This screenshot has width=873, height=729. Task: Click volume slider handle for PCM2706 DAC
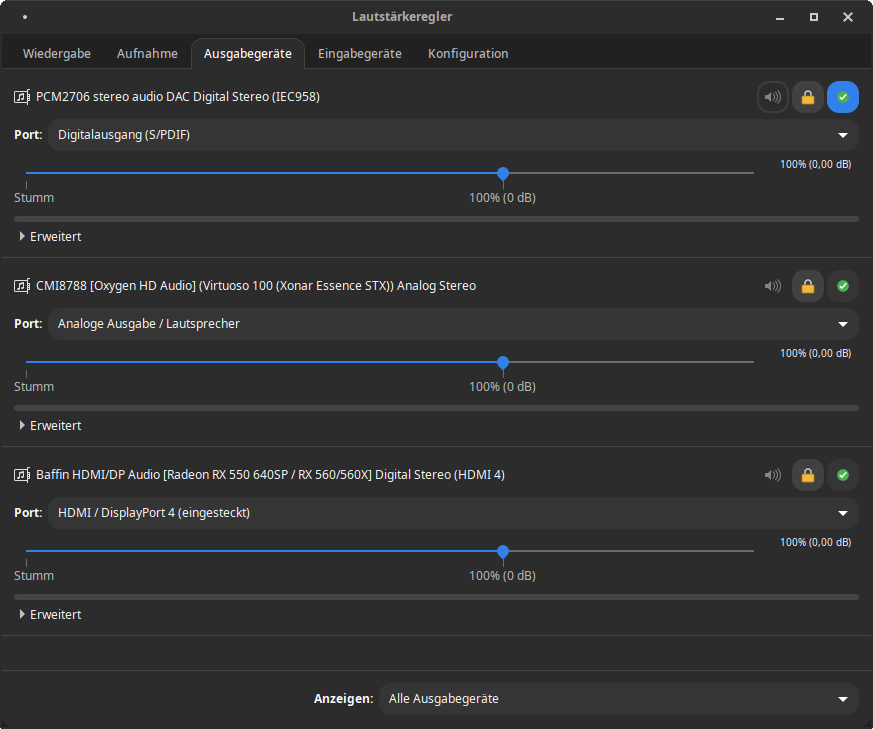point(503,173)
